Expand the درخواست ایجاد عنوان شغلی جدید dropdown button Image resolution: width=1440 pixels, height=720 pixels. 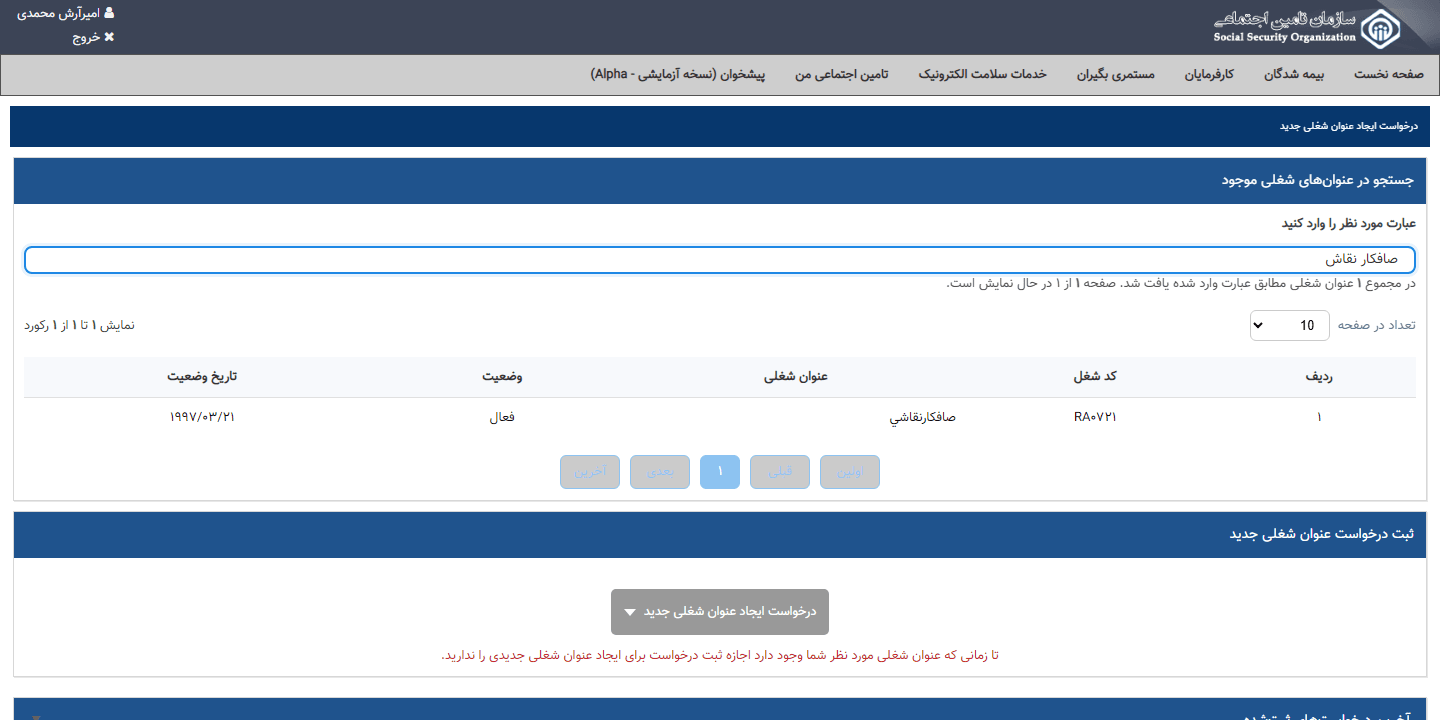(720, 611)
